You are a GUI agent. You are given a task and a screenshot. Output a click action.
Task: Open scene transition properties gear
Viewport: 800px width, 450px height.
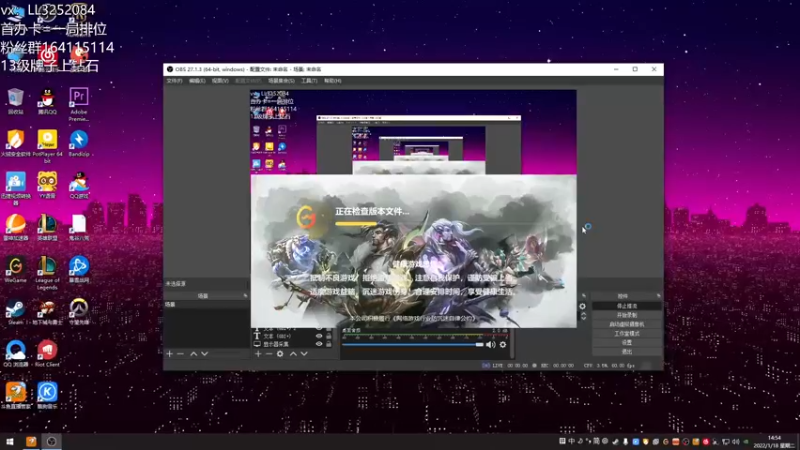point(582,306)
